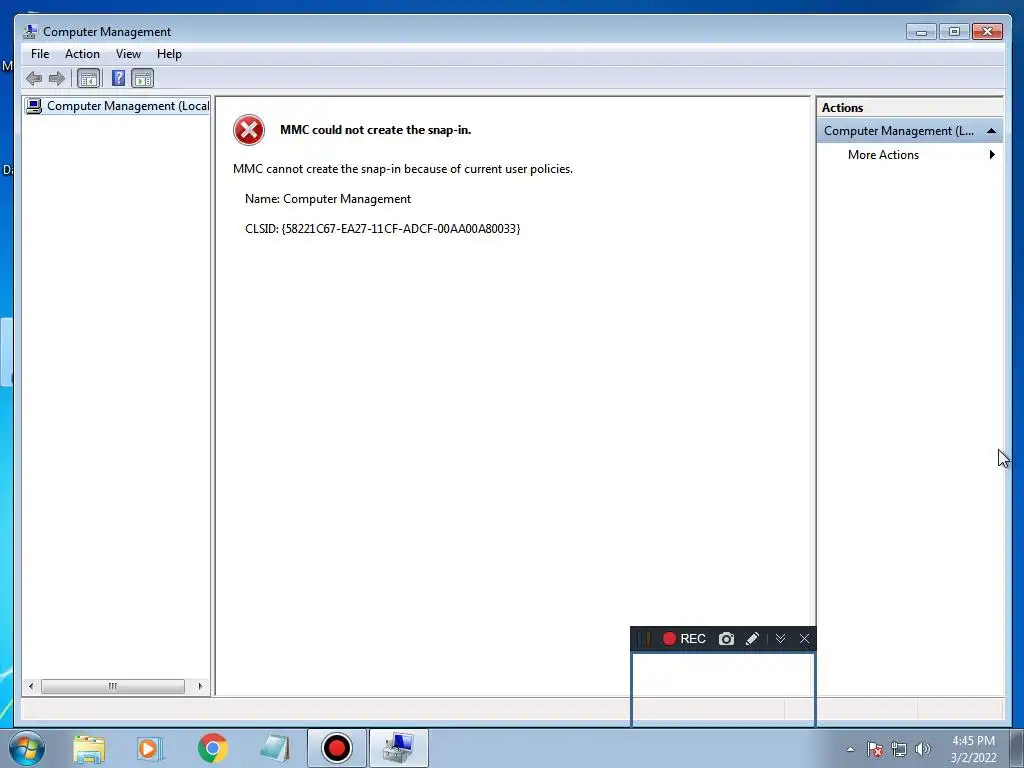Click the tree pane left scroll arrow
Viewport: 1024px width, 768px height.
coord(31,686)
